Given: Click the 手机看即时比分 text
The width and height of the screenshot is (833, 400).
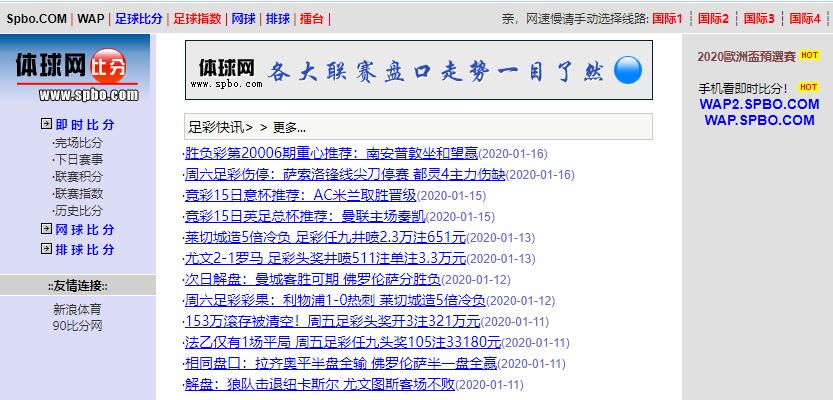Looking at the screenshot, I should coord(743,88).
